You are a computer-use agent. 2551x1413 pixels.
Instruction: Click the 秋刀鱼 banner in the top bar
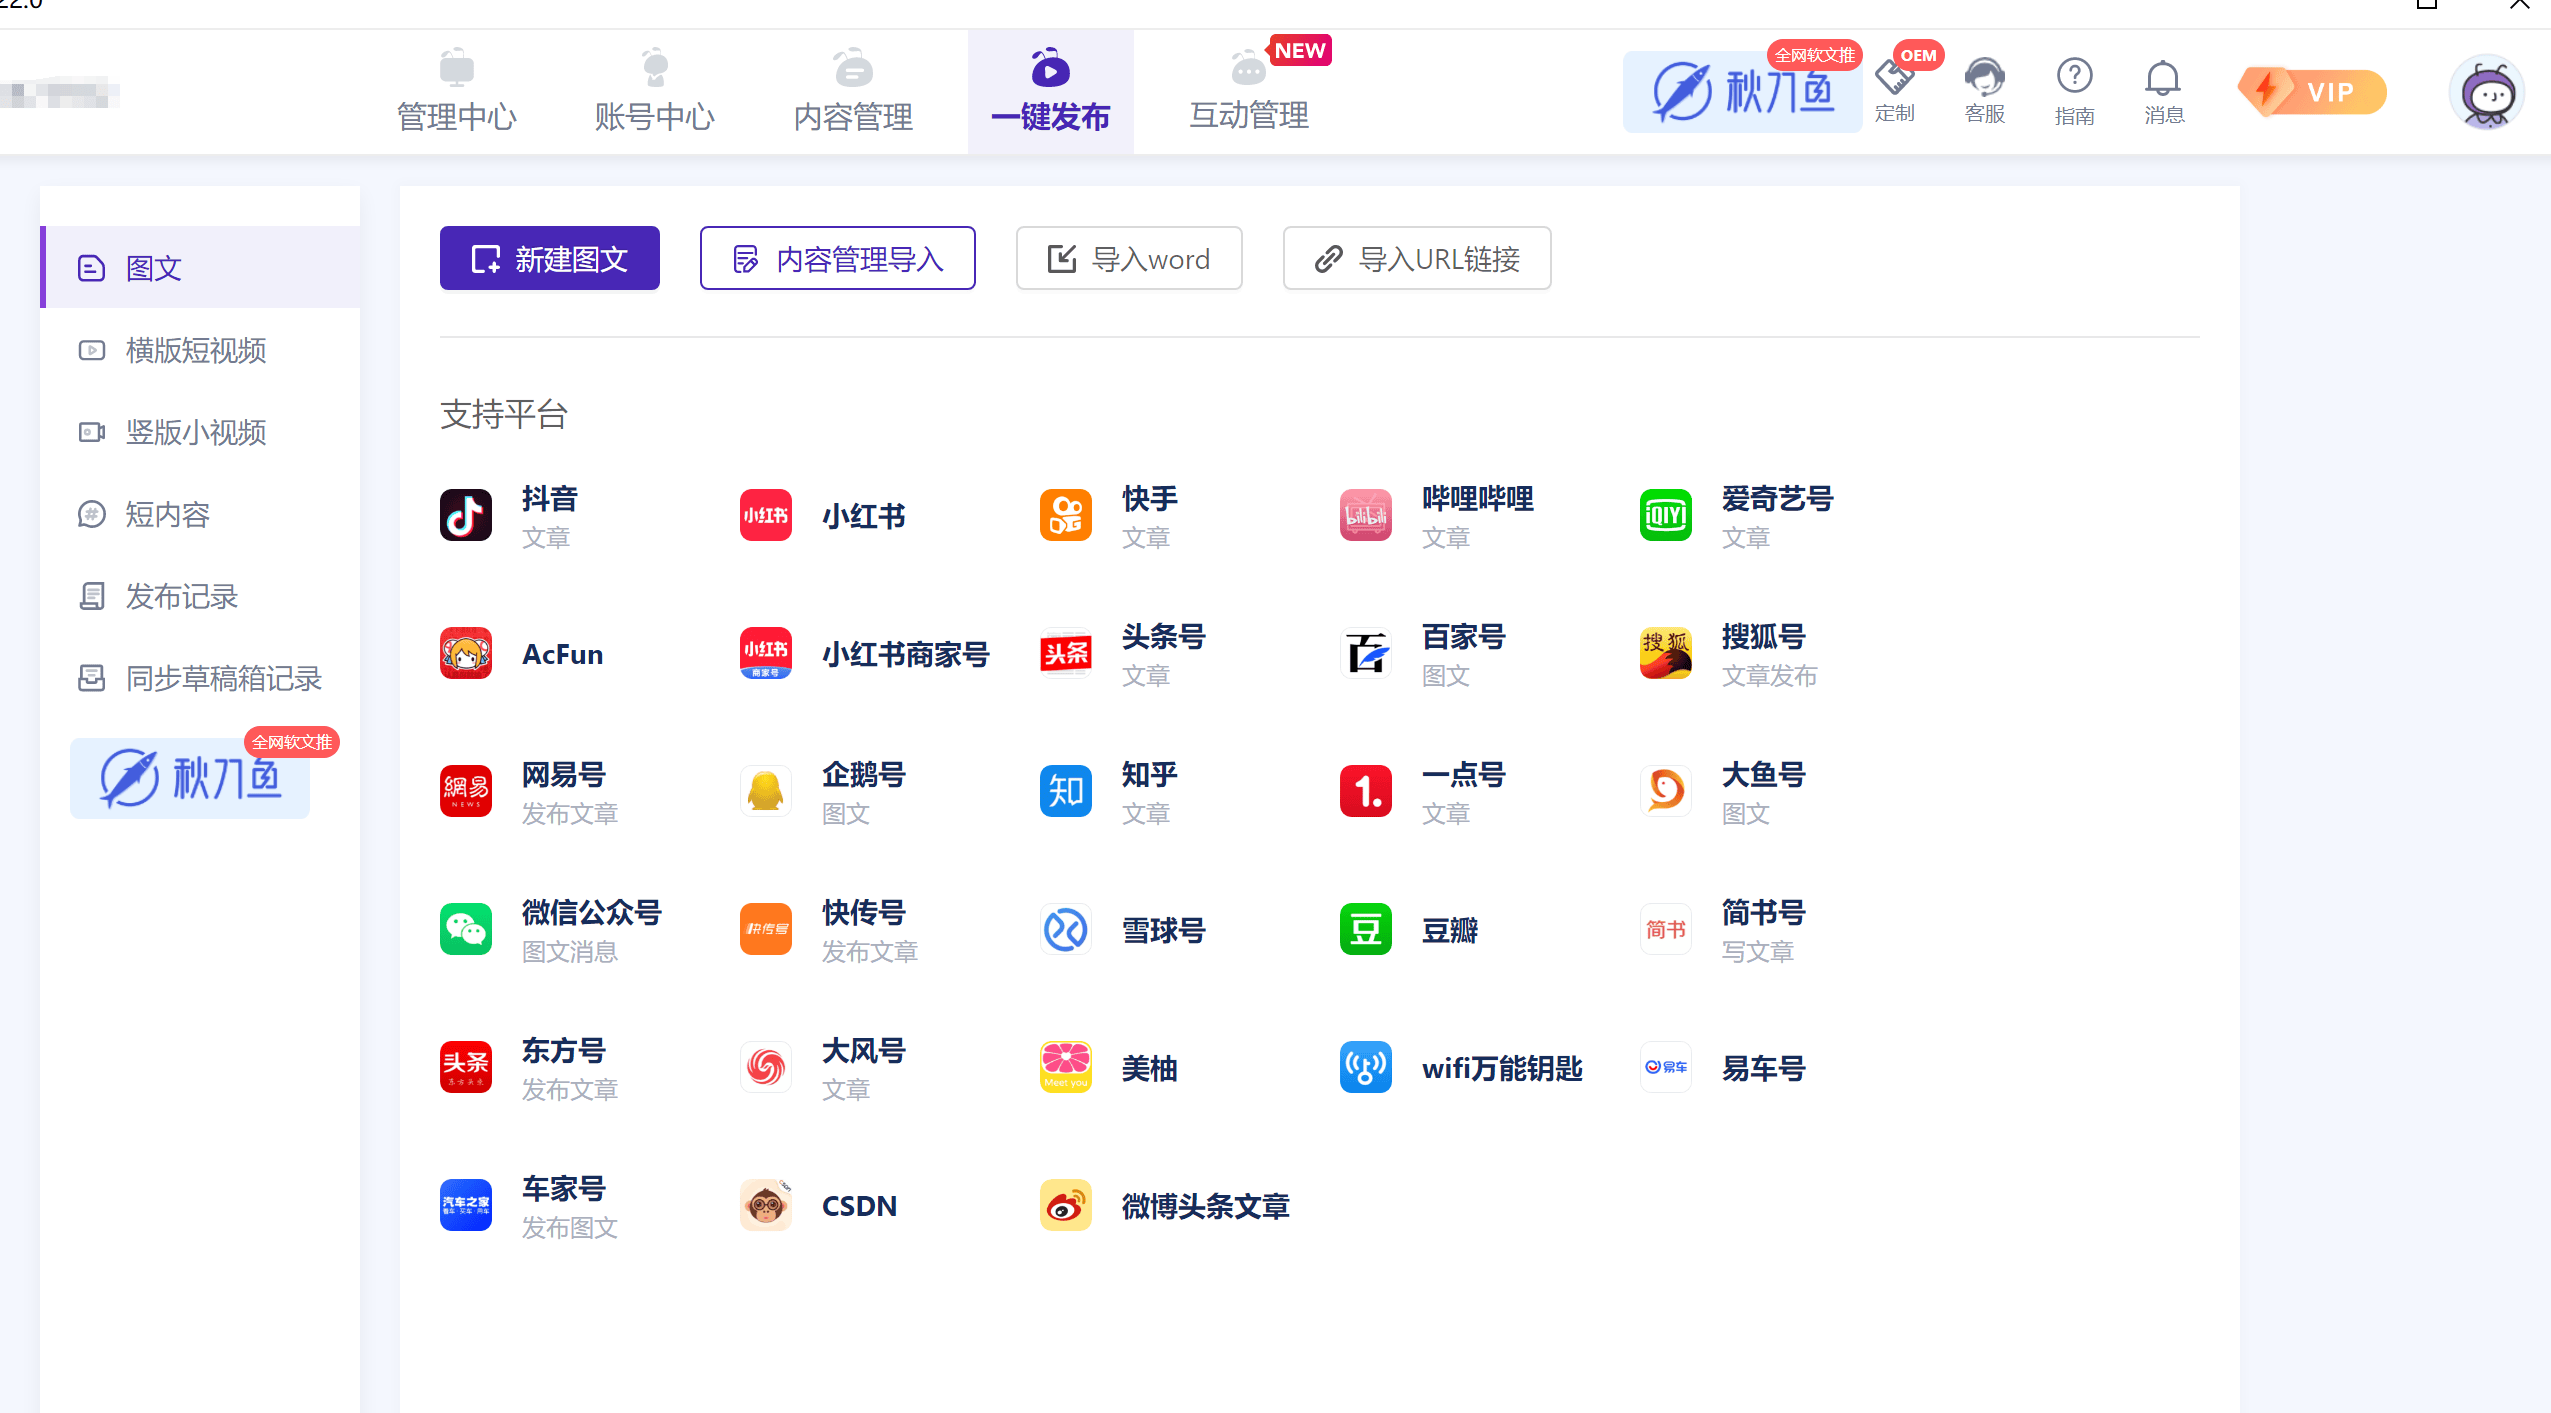(1742, 92)
